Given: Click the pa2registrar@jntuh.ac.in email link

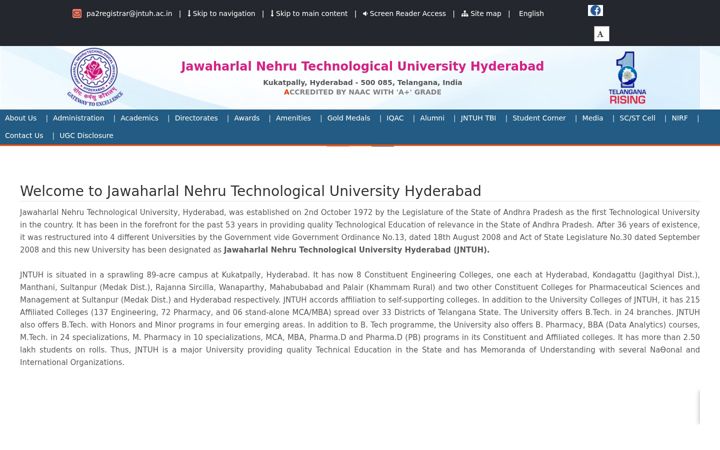Looking at the screenshot, I should point(129,14).
